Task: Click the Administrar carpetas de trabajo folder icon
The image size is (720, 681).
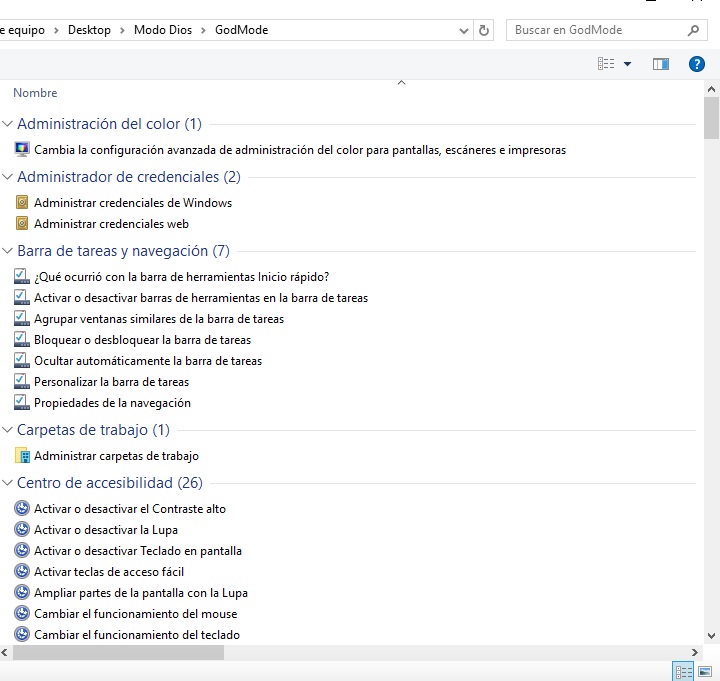Action: tap(22, 456)
